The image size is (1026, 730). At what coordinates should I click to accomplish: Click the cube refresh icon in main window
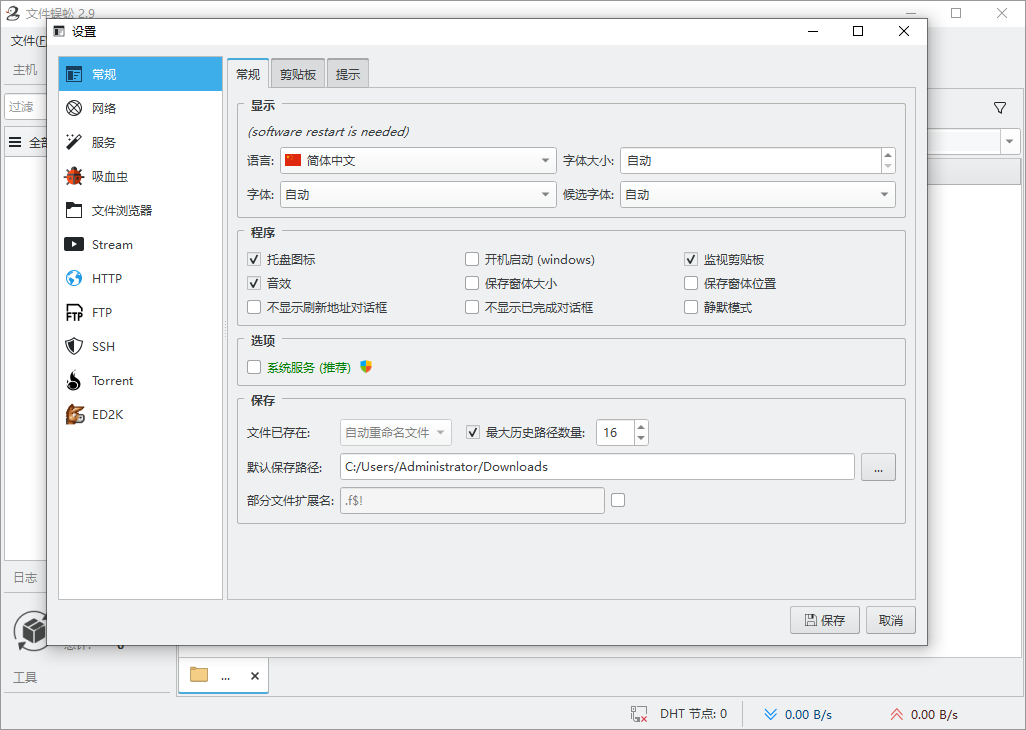31,631
